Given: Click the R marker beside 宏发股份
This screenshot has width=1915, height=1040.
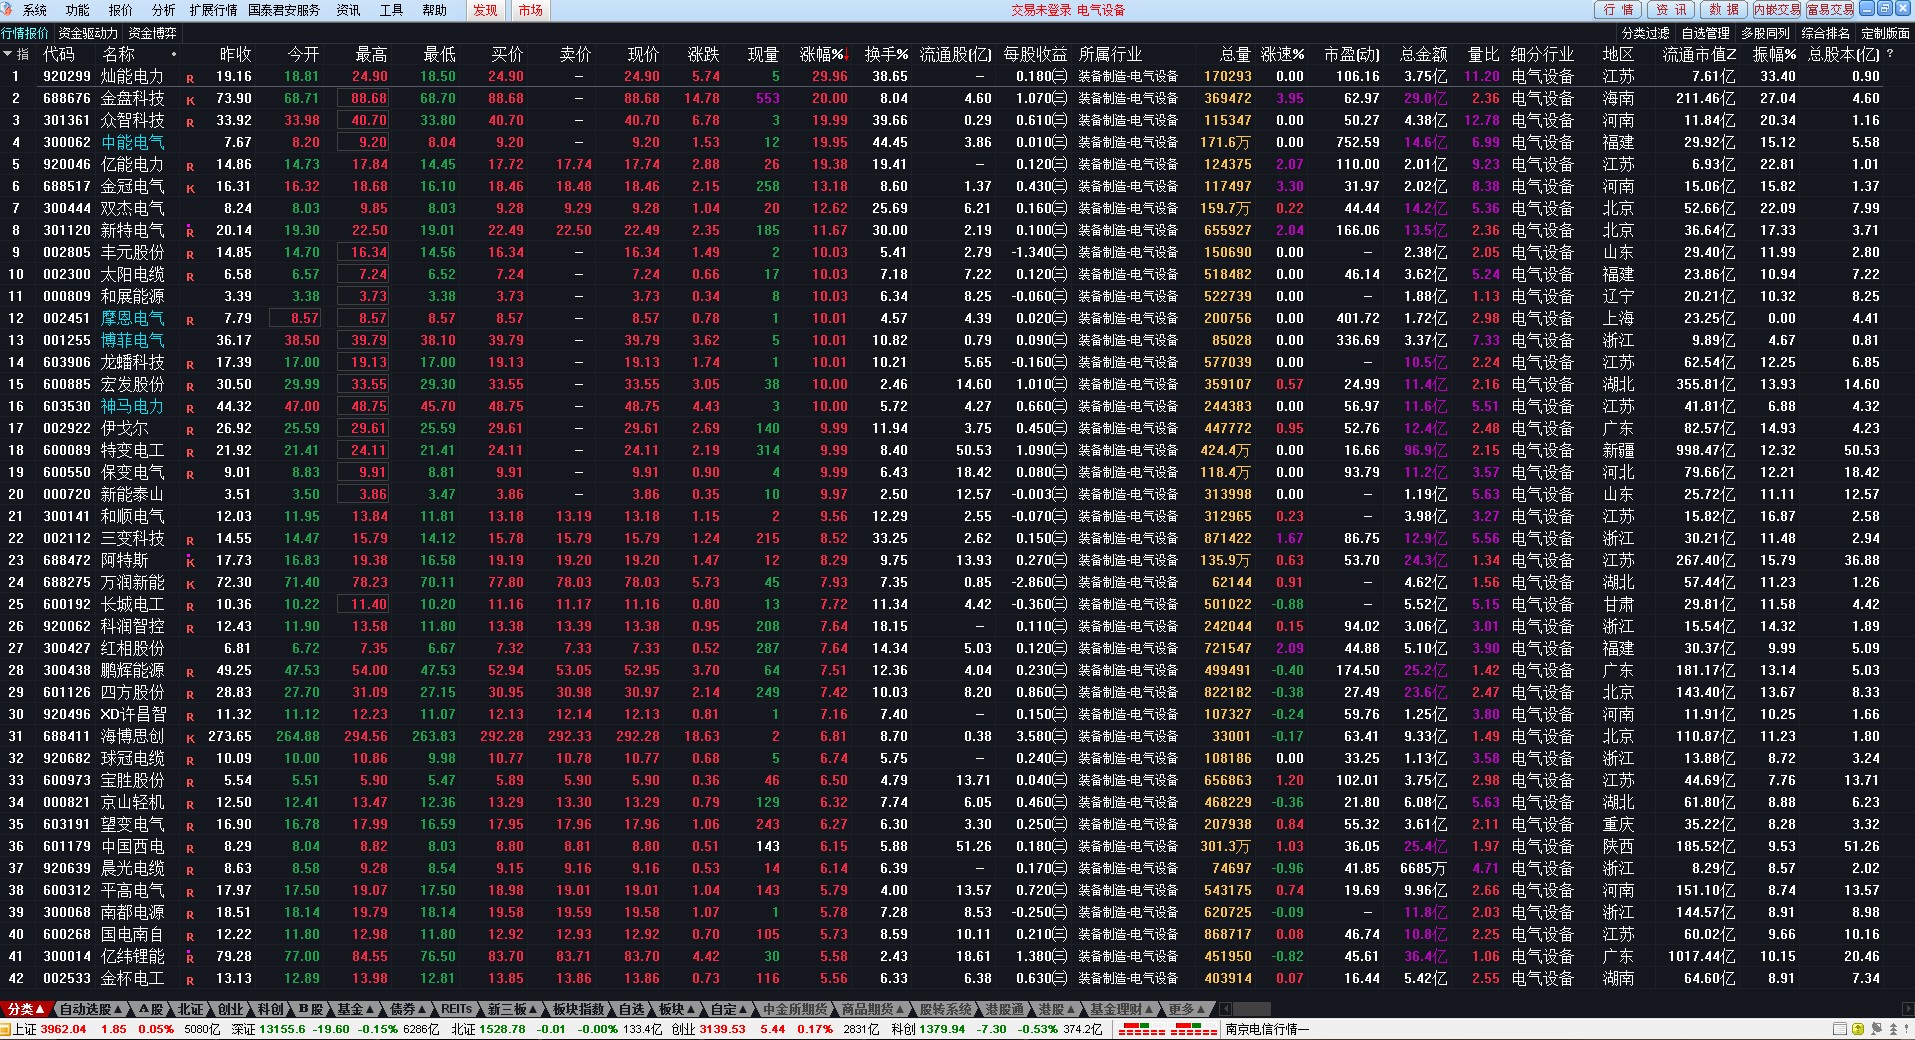Looking at the screenshot, I should pyautogui.click(x=190, y=386).
